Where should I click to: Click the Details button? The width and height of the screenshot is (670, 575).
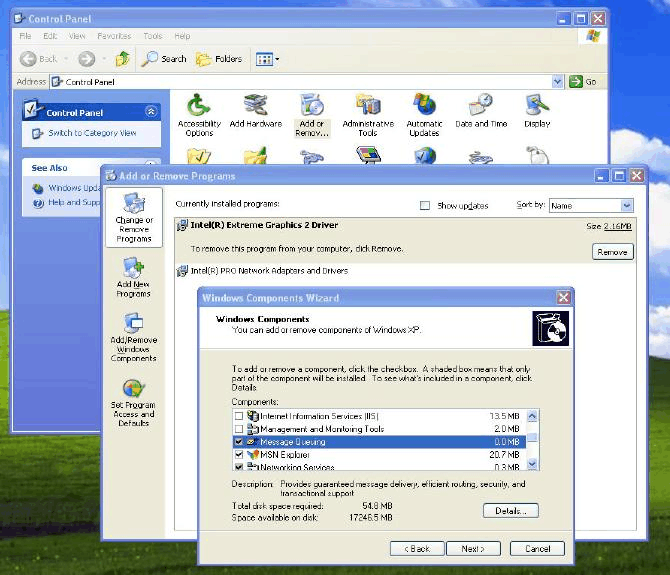[510, 511]
